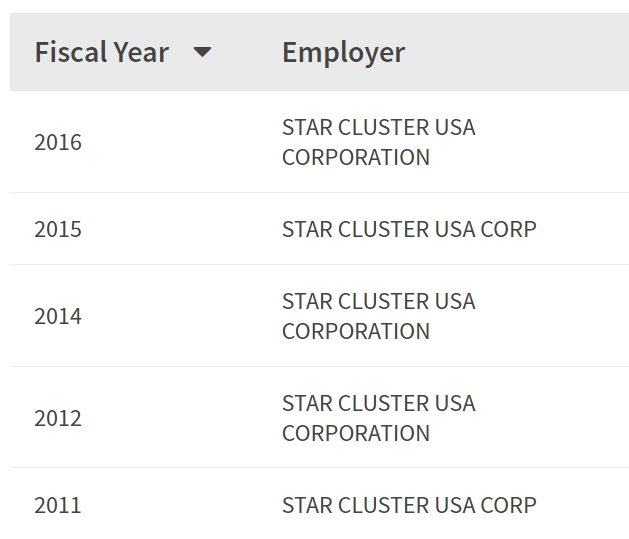
Task: Click the word CORPORATION in 2012 row
Action: (x=355, y=433)
